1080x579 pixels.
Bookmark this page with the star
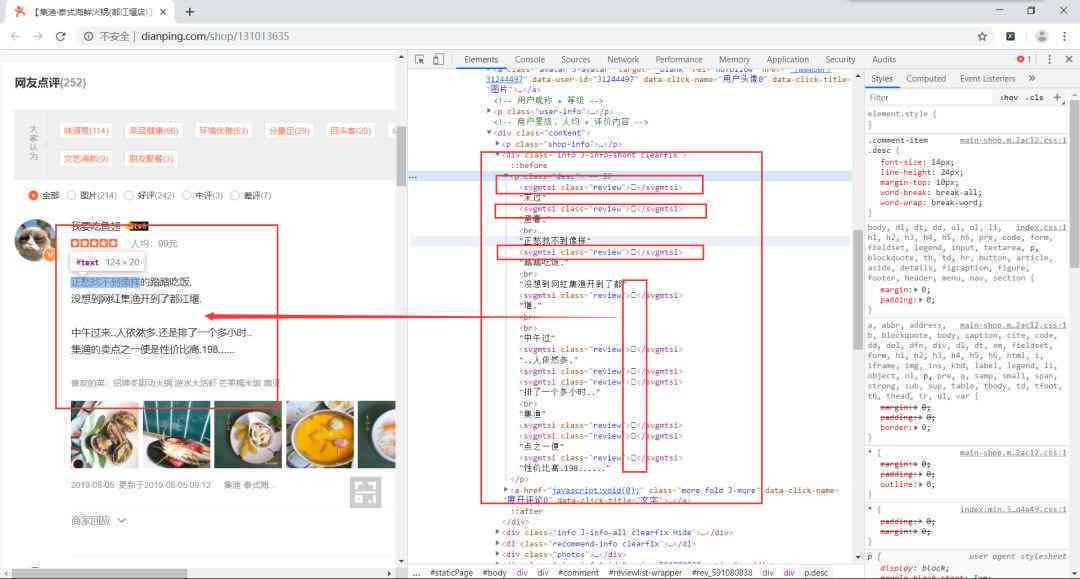click(982, 36)
